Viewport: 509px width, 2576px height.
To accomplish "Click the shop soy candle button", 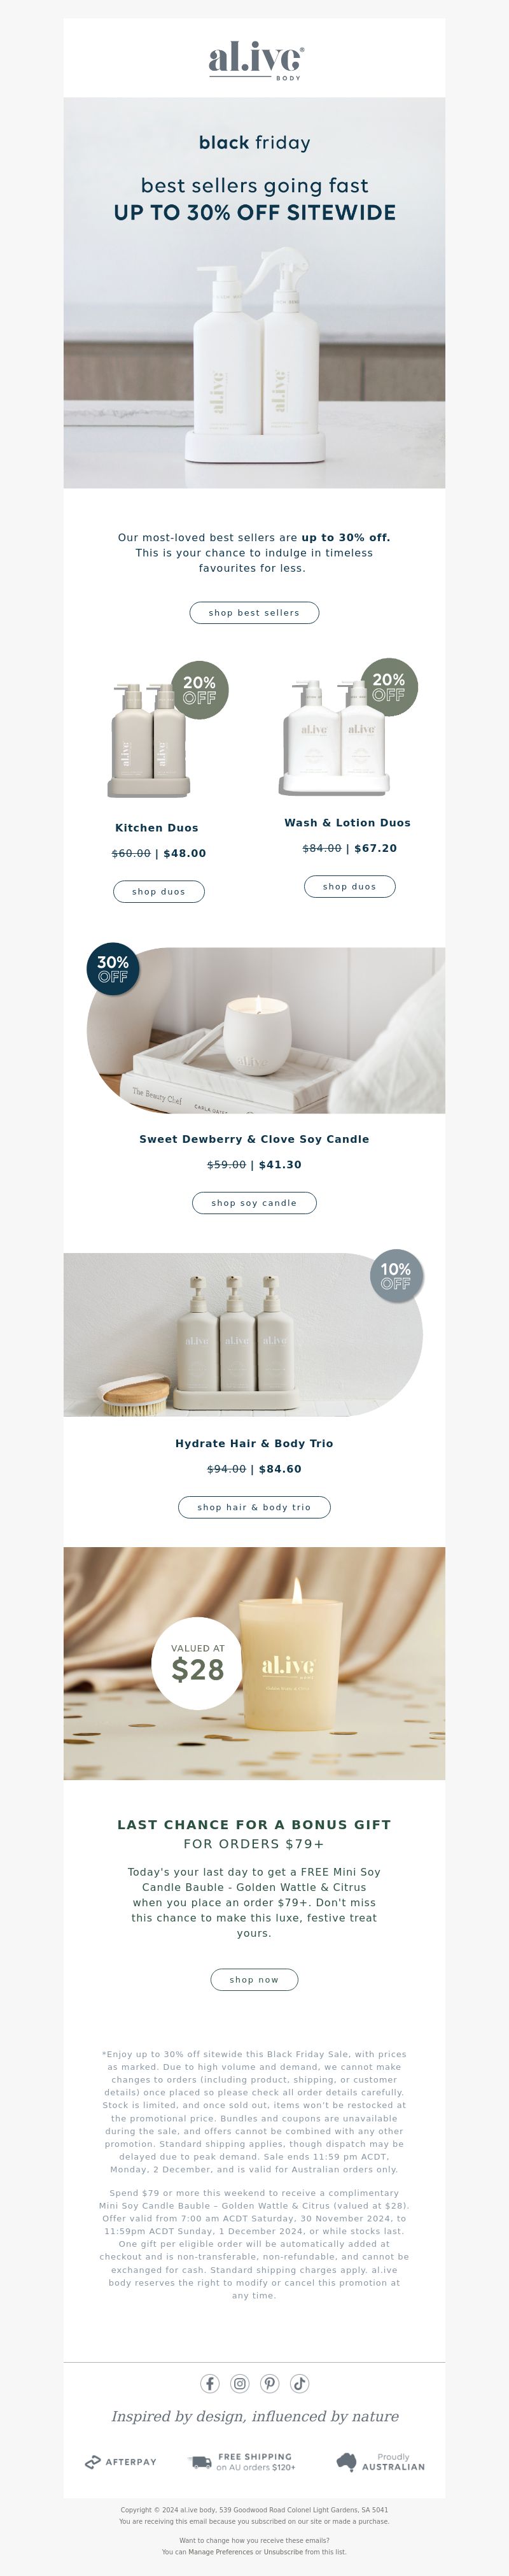I will pyautogui.click(x=254, y=1203).
